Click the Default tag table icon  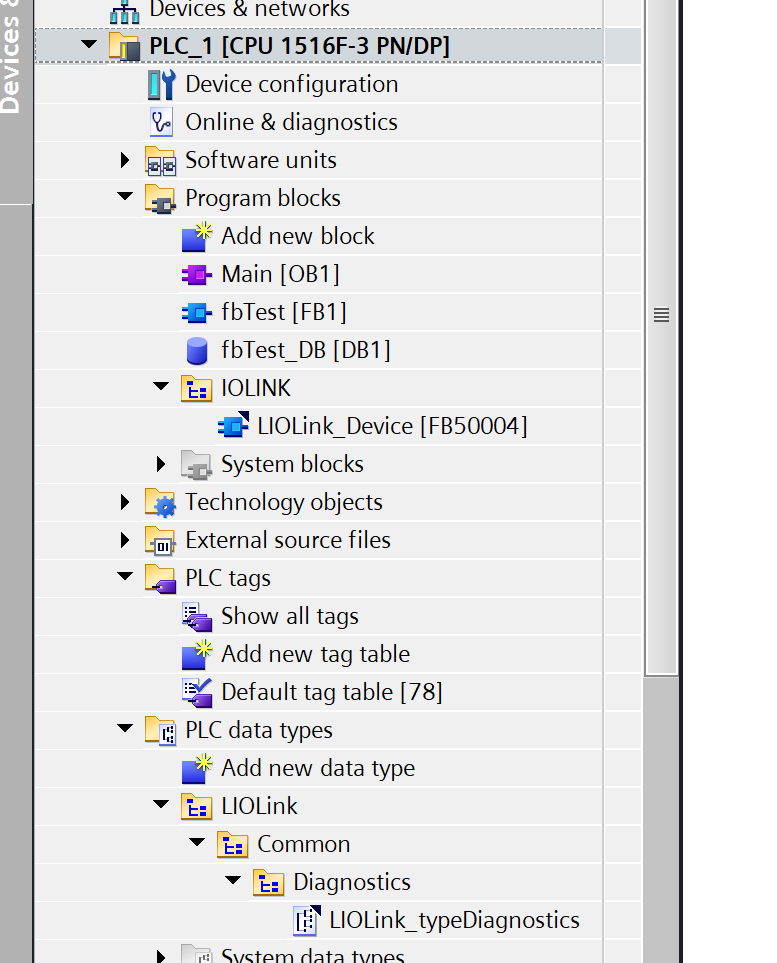(x=197, y=693)
